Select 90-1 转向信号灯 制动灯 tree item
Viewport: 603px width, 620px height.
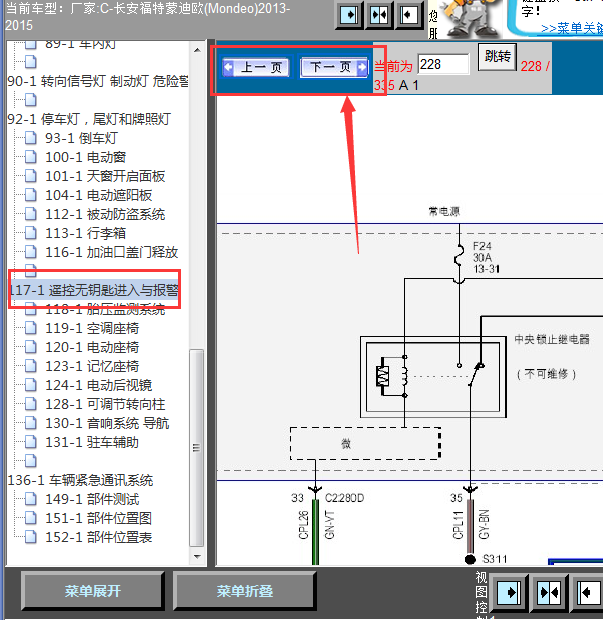pos(98,81)
